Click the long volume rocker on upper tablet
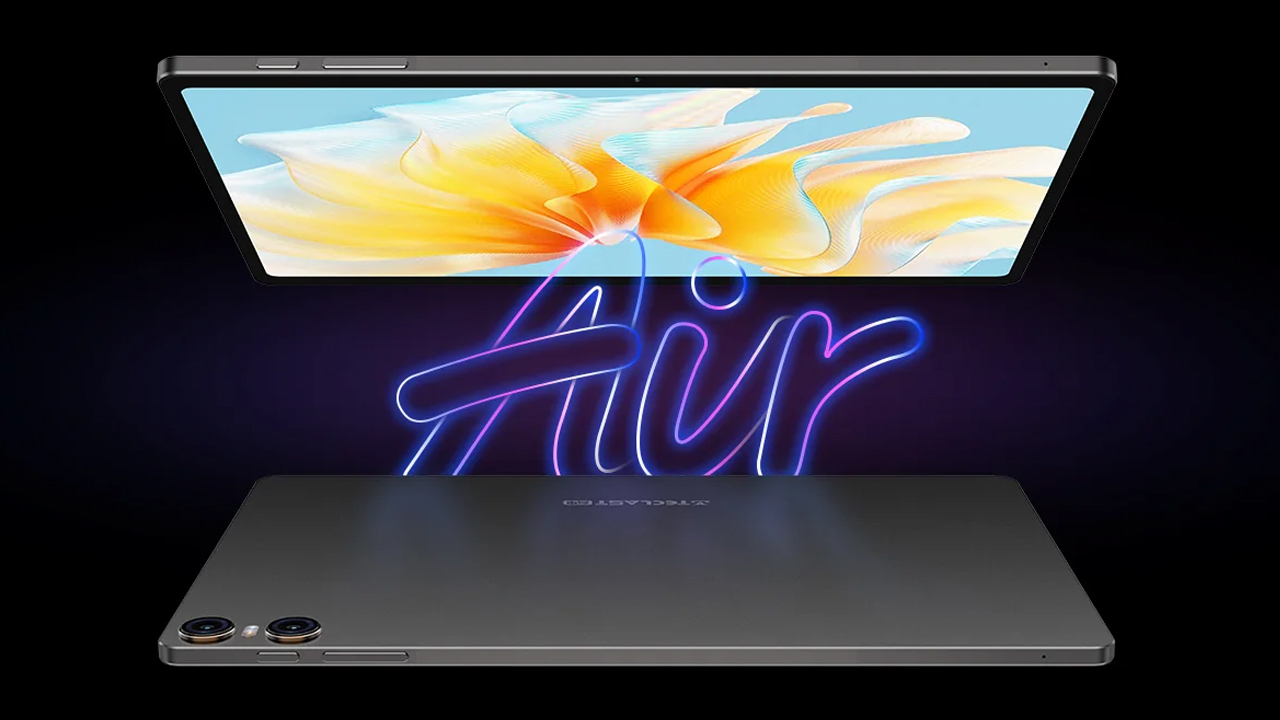The height and width of the screenshot is (720, 1280). 365,65
